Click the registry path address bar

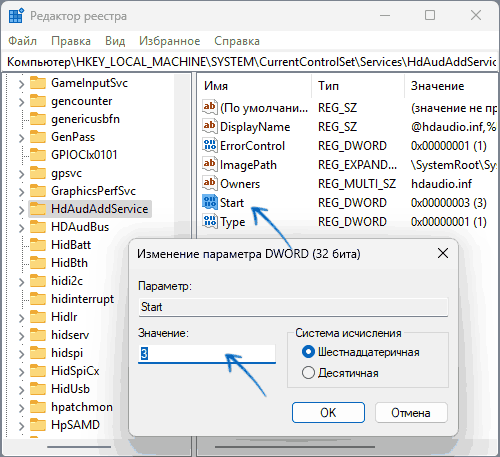point(250,62)
